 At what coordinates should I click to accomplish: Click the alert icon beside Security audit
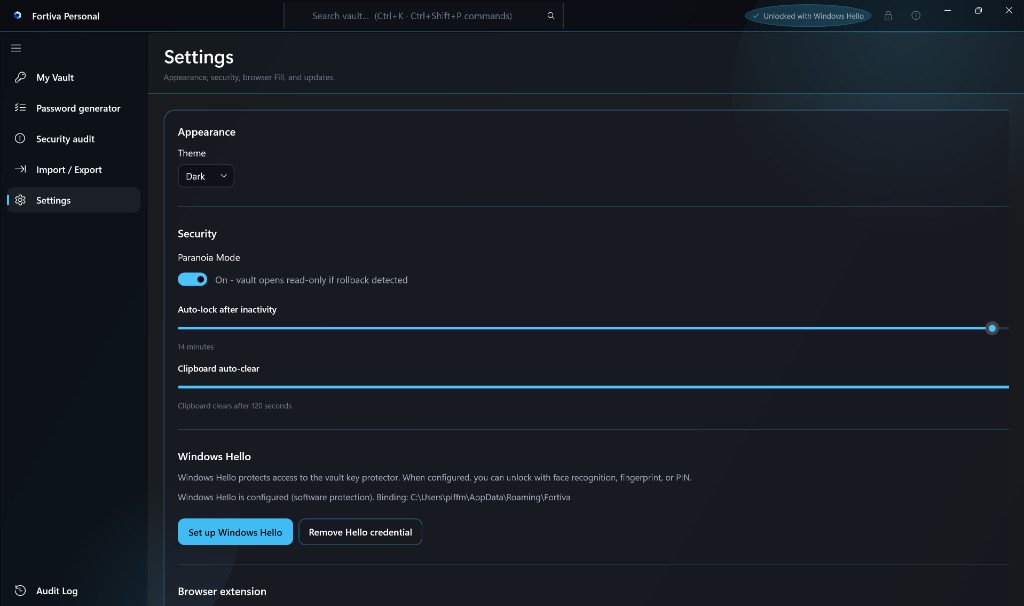tap(20, 138)
